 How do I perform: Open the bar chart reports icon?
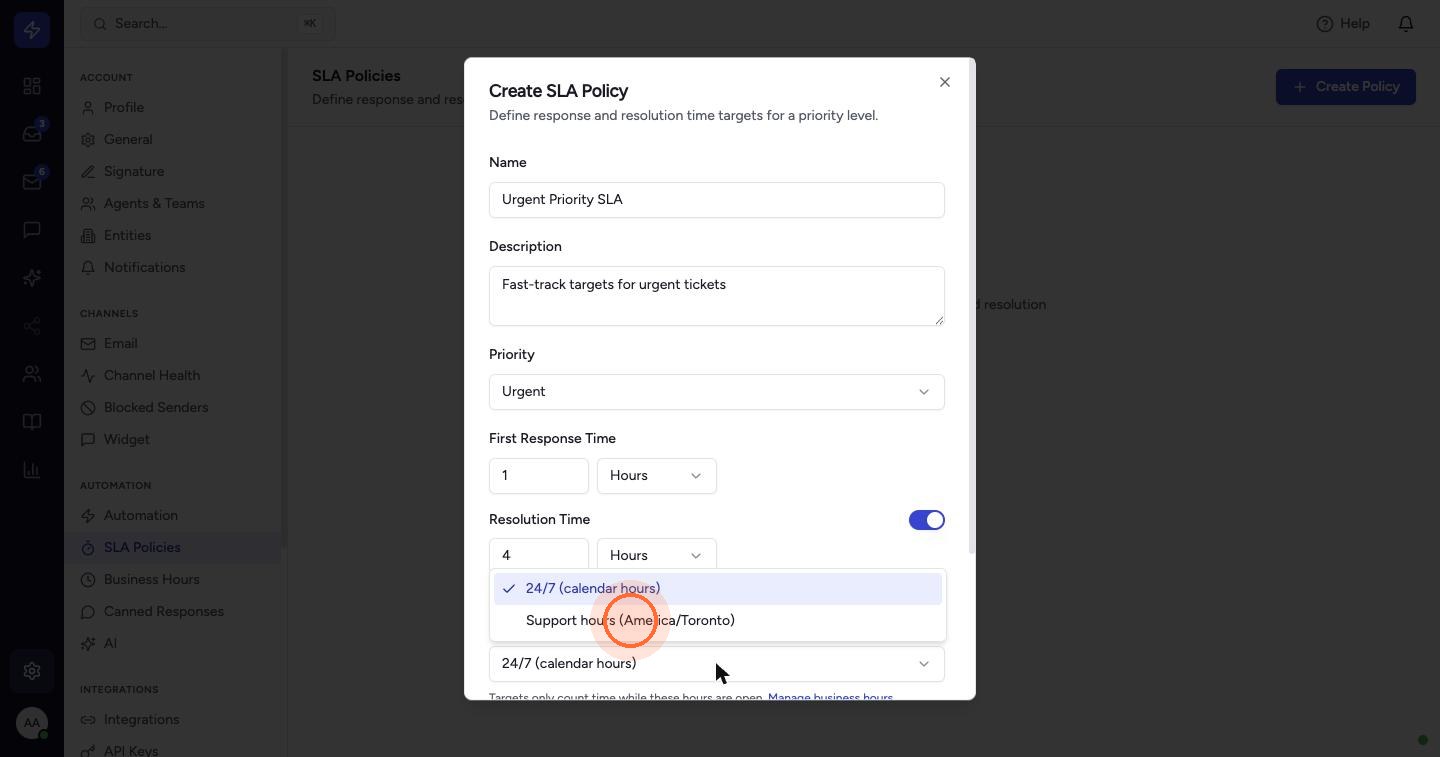(x=32, y=470)
